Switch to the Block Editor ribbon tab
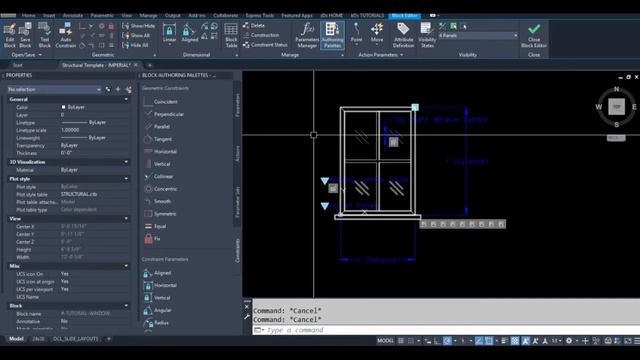640x360 pixels. click(x=404, y=16)
